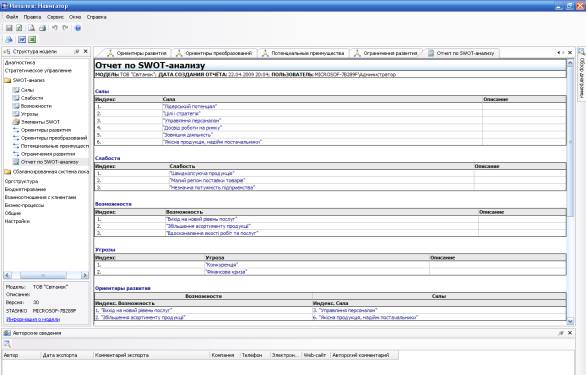
Task: Click the search magnifier icon in Авторские сведения
Action: (x=7, y=344)
